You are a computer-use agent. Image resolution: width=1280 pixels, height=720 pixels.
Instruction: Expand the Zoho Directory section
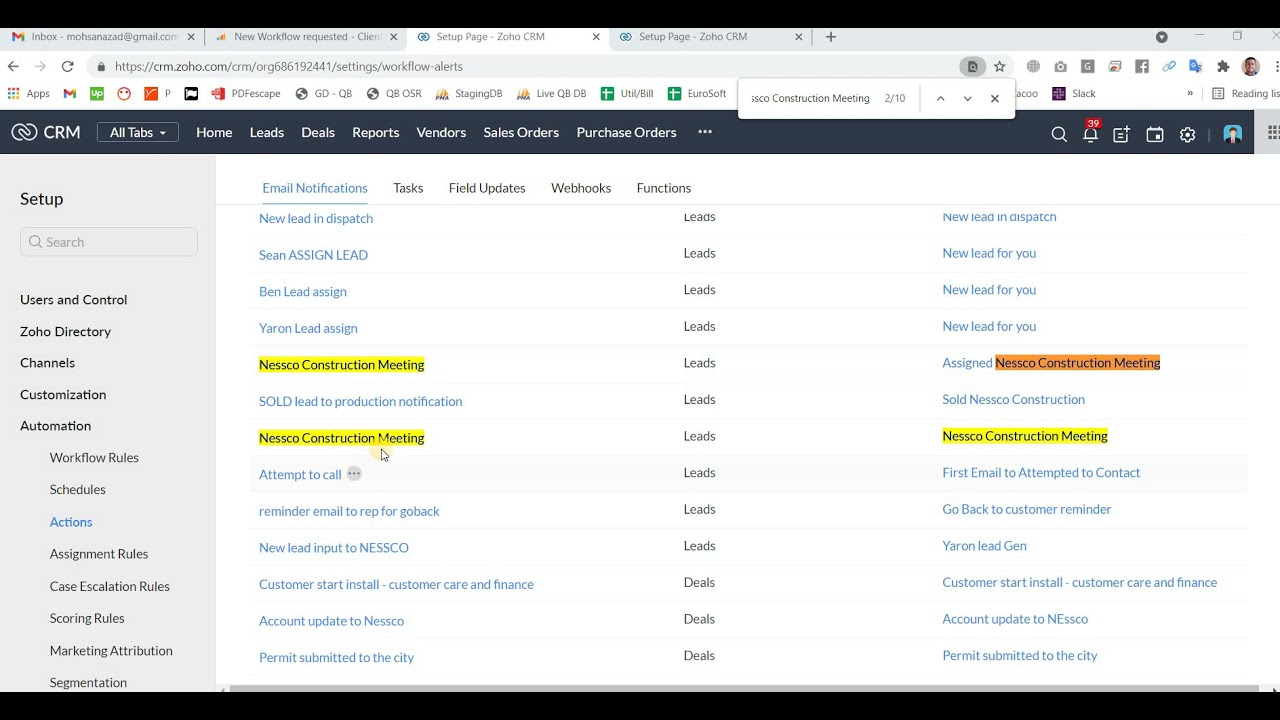click(65, 331)
